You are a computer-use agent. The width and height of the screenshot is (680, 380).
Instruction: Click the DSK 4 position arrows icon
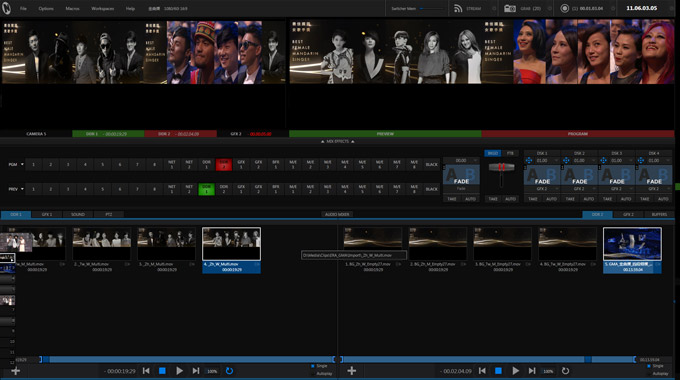[x=641, y=161]
